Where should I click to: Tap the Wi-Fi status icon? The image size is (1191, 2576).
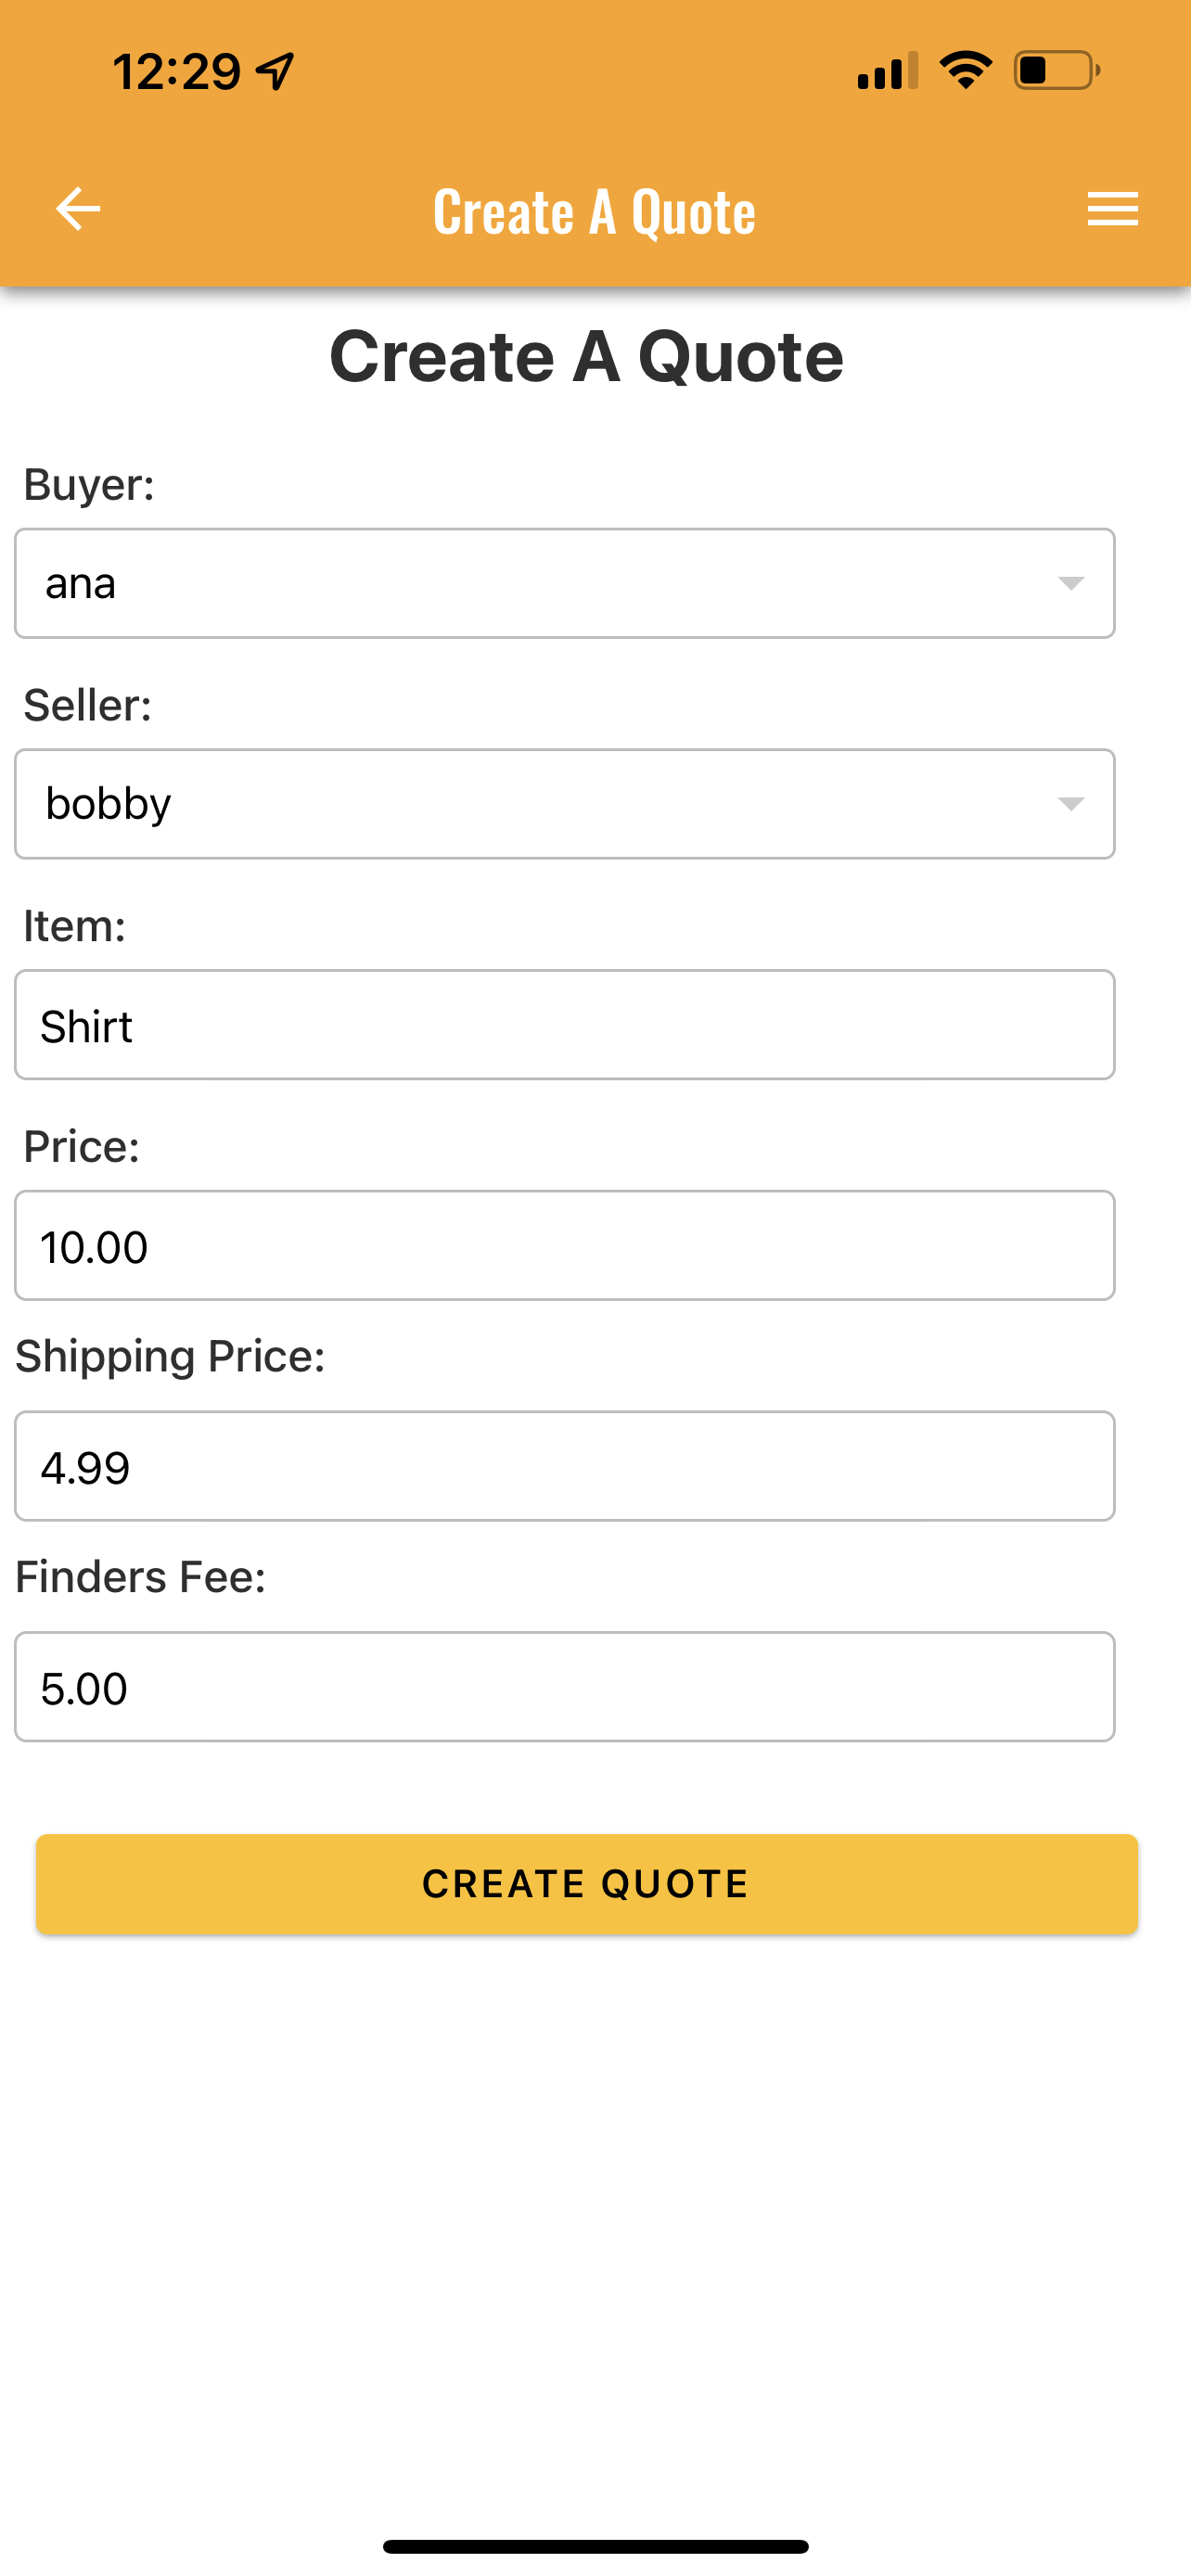pos(965,71)
